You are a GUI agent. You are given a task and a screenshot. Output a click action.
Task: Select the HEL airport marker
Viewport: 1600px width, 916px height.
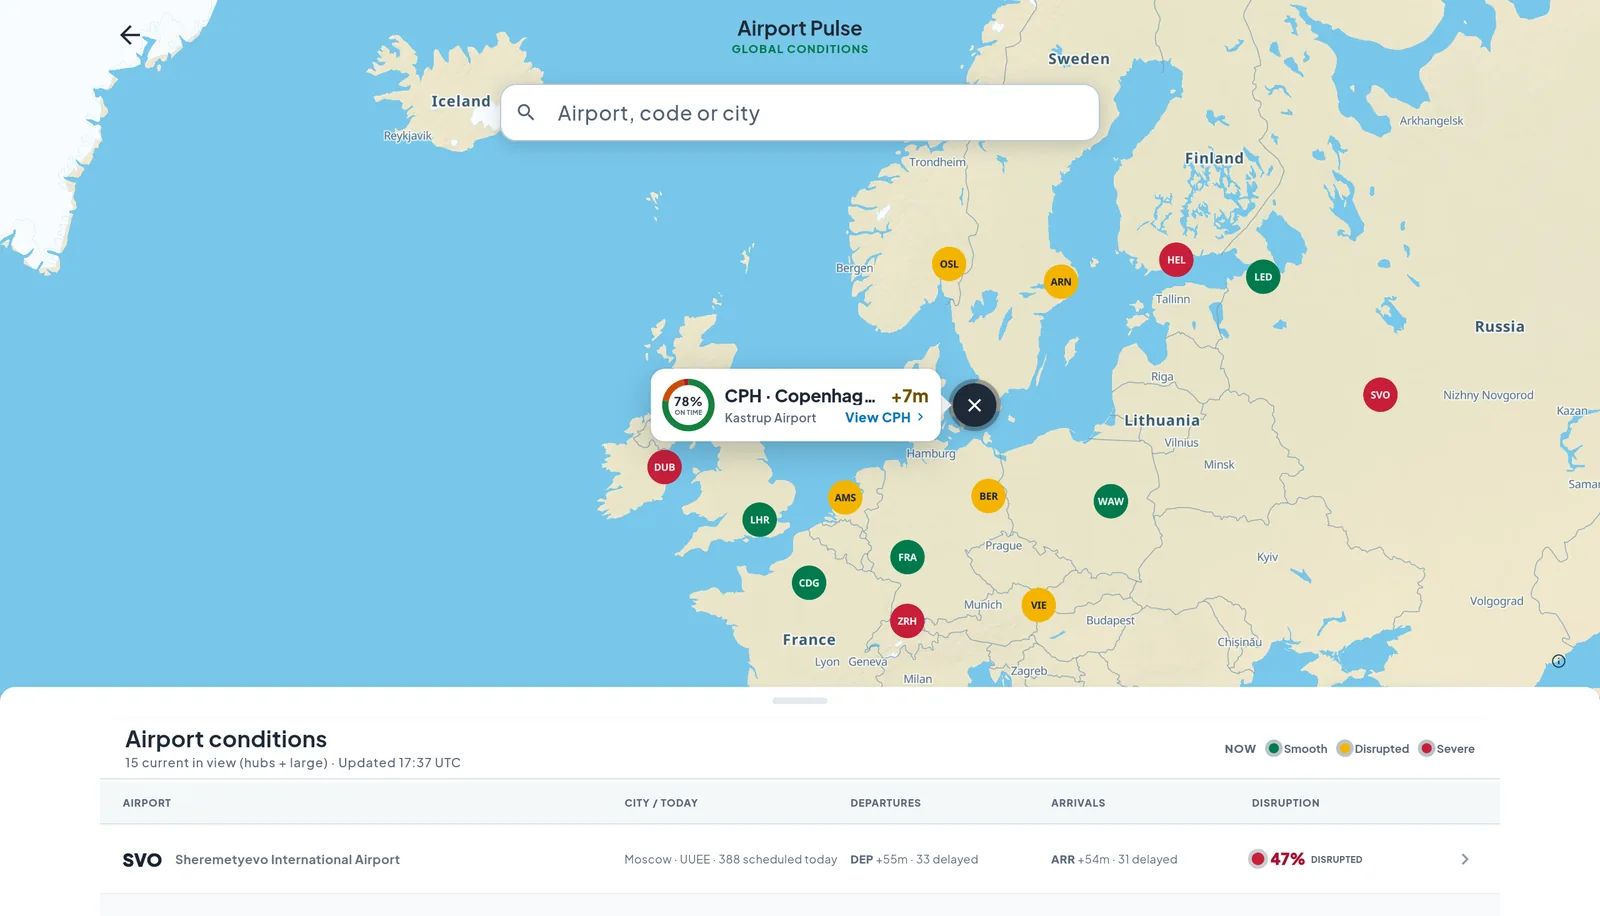tap(1176, 260)
